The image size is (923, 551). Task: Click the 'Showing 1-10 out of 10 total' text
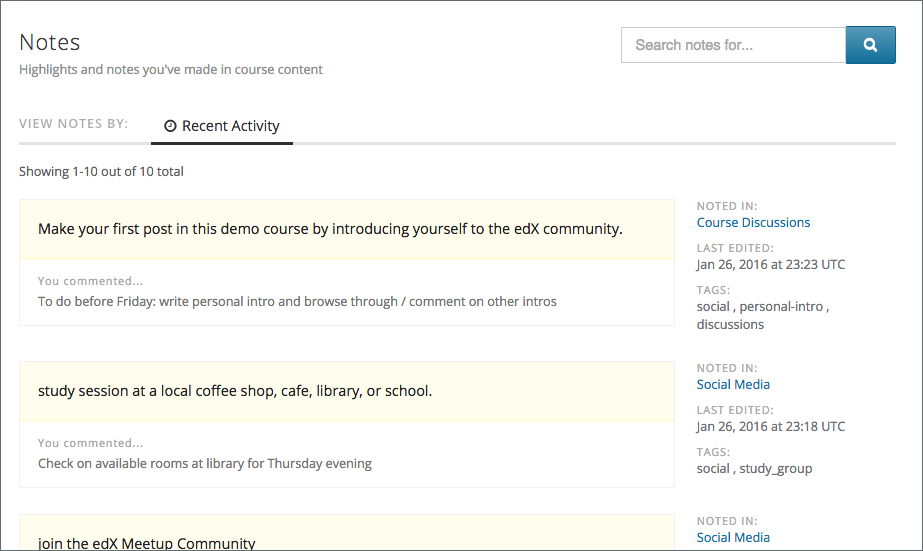[101, 171]
